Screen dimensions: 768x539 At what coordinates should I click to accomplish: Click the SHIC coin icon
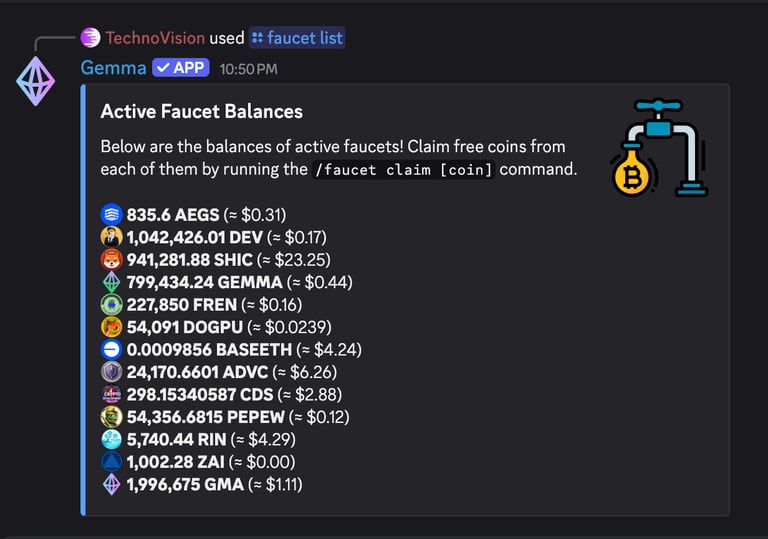click(x=111, y=260)
